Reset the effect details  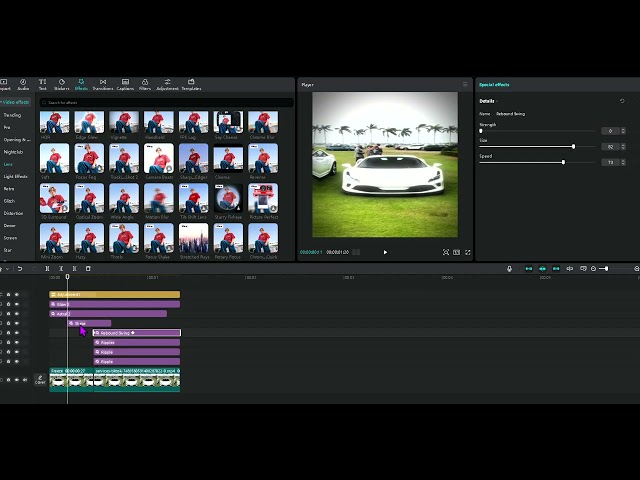point(622,101)
